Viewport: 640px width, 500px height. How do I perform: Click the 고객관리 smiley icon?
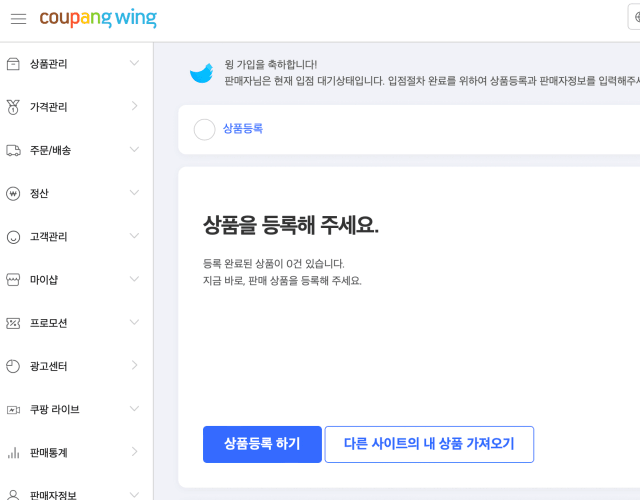point(13,237)
